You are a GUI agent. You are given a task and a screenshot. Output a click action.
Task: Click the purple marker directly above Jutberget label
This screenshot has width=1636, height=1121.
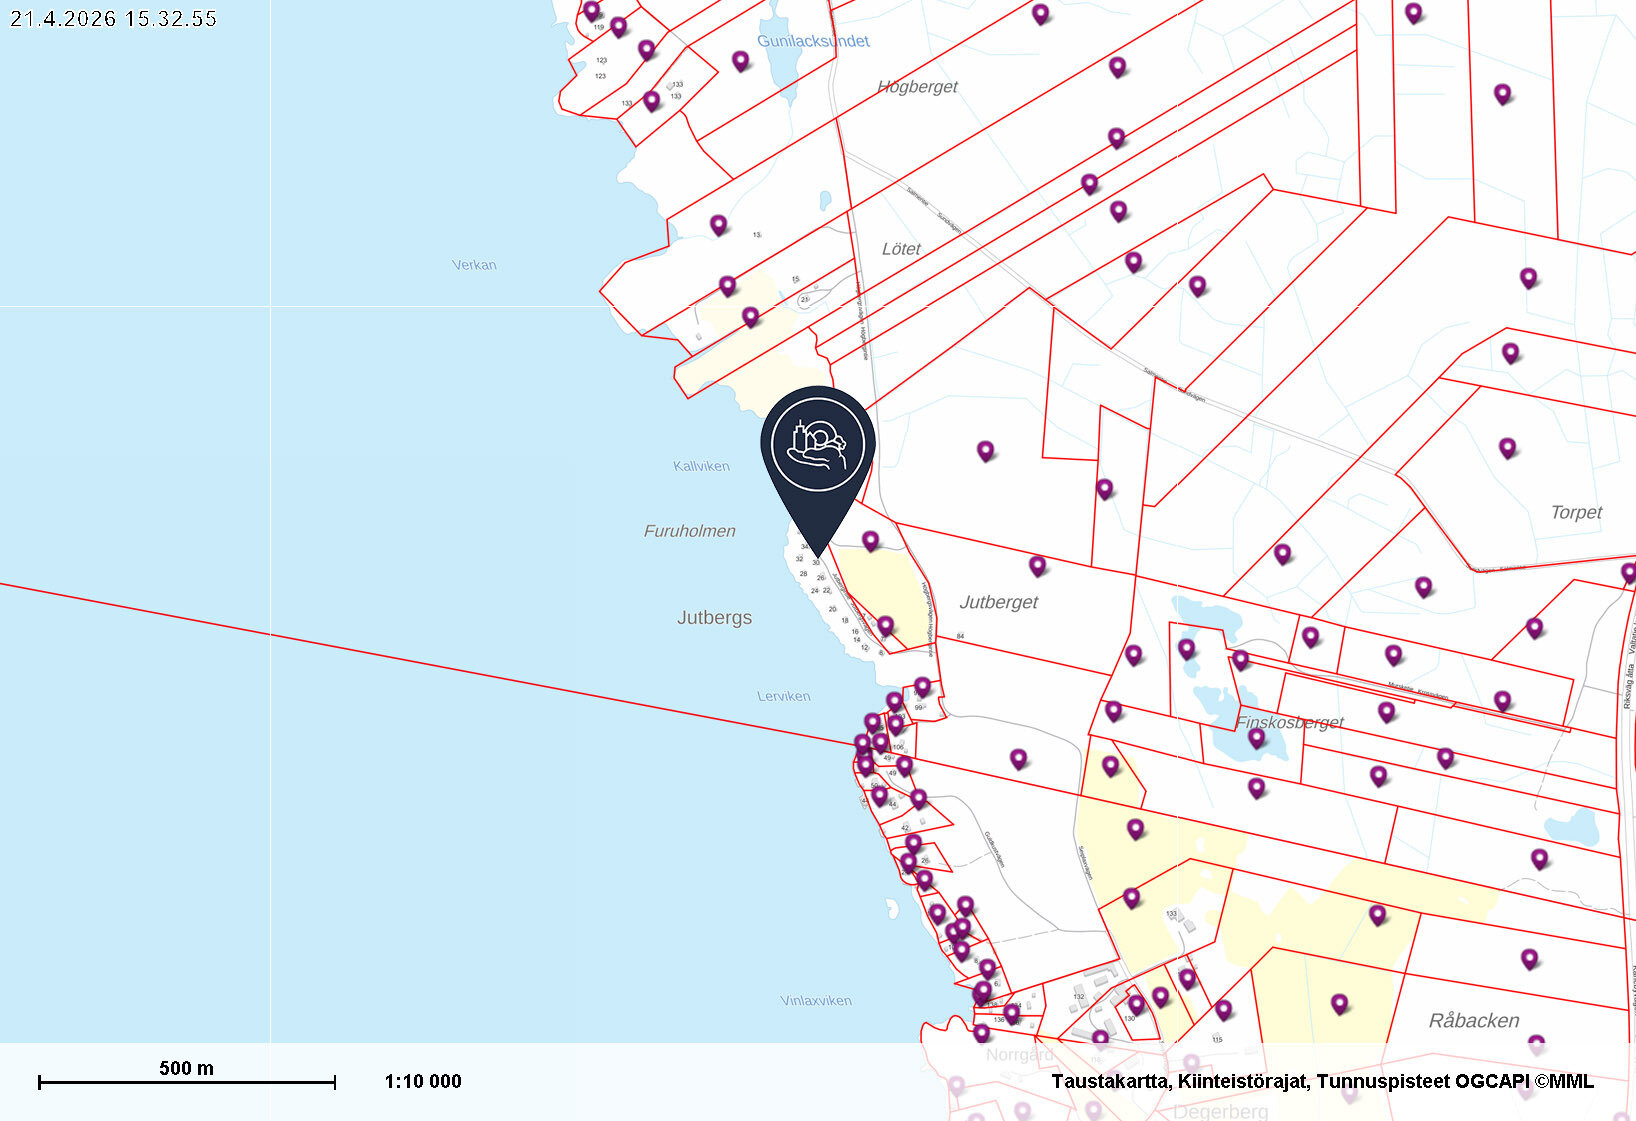point(1037,565)
